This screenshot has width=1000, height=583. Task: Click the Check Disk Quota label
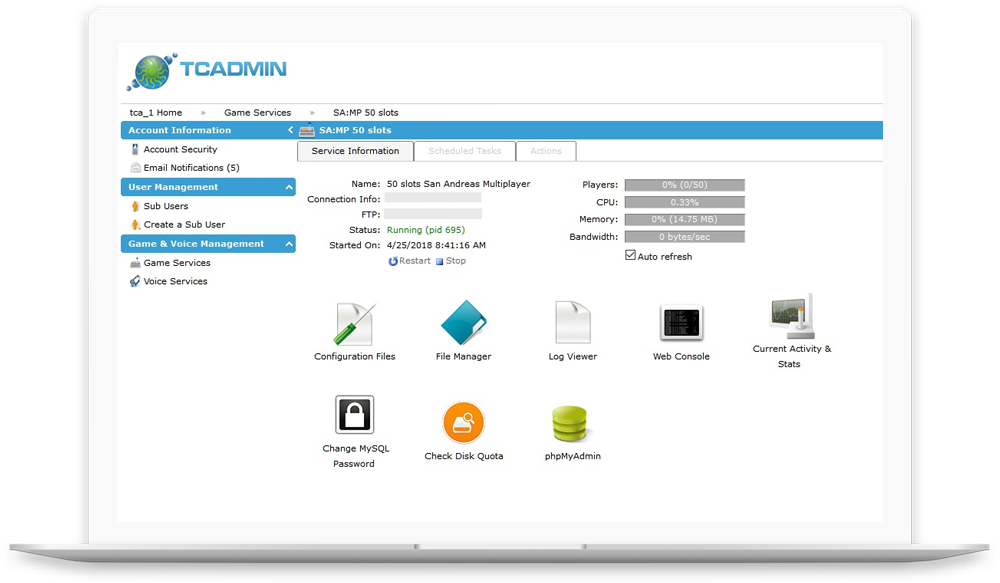click(464, 456)
